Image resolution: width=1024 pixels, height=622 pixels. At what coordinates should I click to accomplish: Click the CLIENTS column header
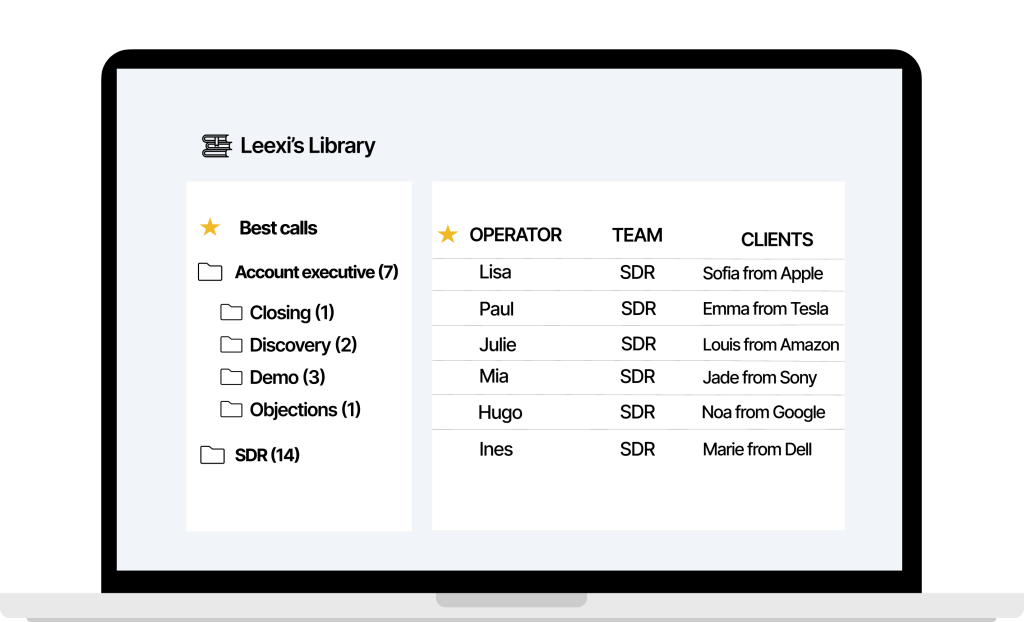tap(777, 240)
